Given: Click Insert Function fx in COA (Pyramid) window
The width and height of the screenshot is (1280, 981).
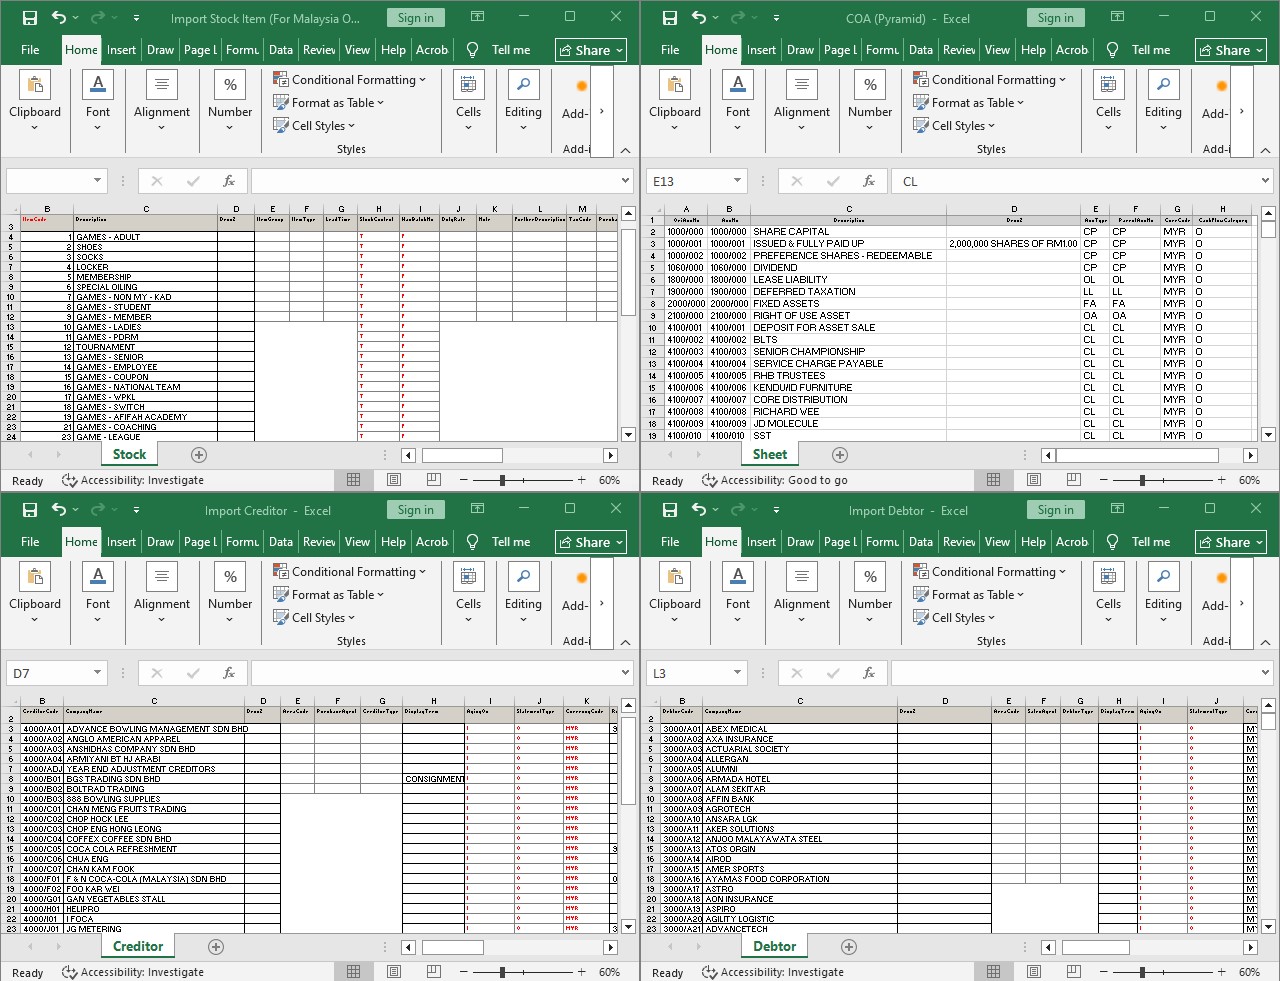Looking at the screenshot, I should 869,181.
